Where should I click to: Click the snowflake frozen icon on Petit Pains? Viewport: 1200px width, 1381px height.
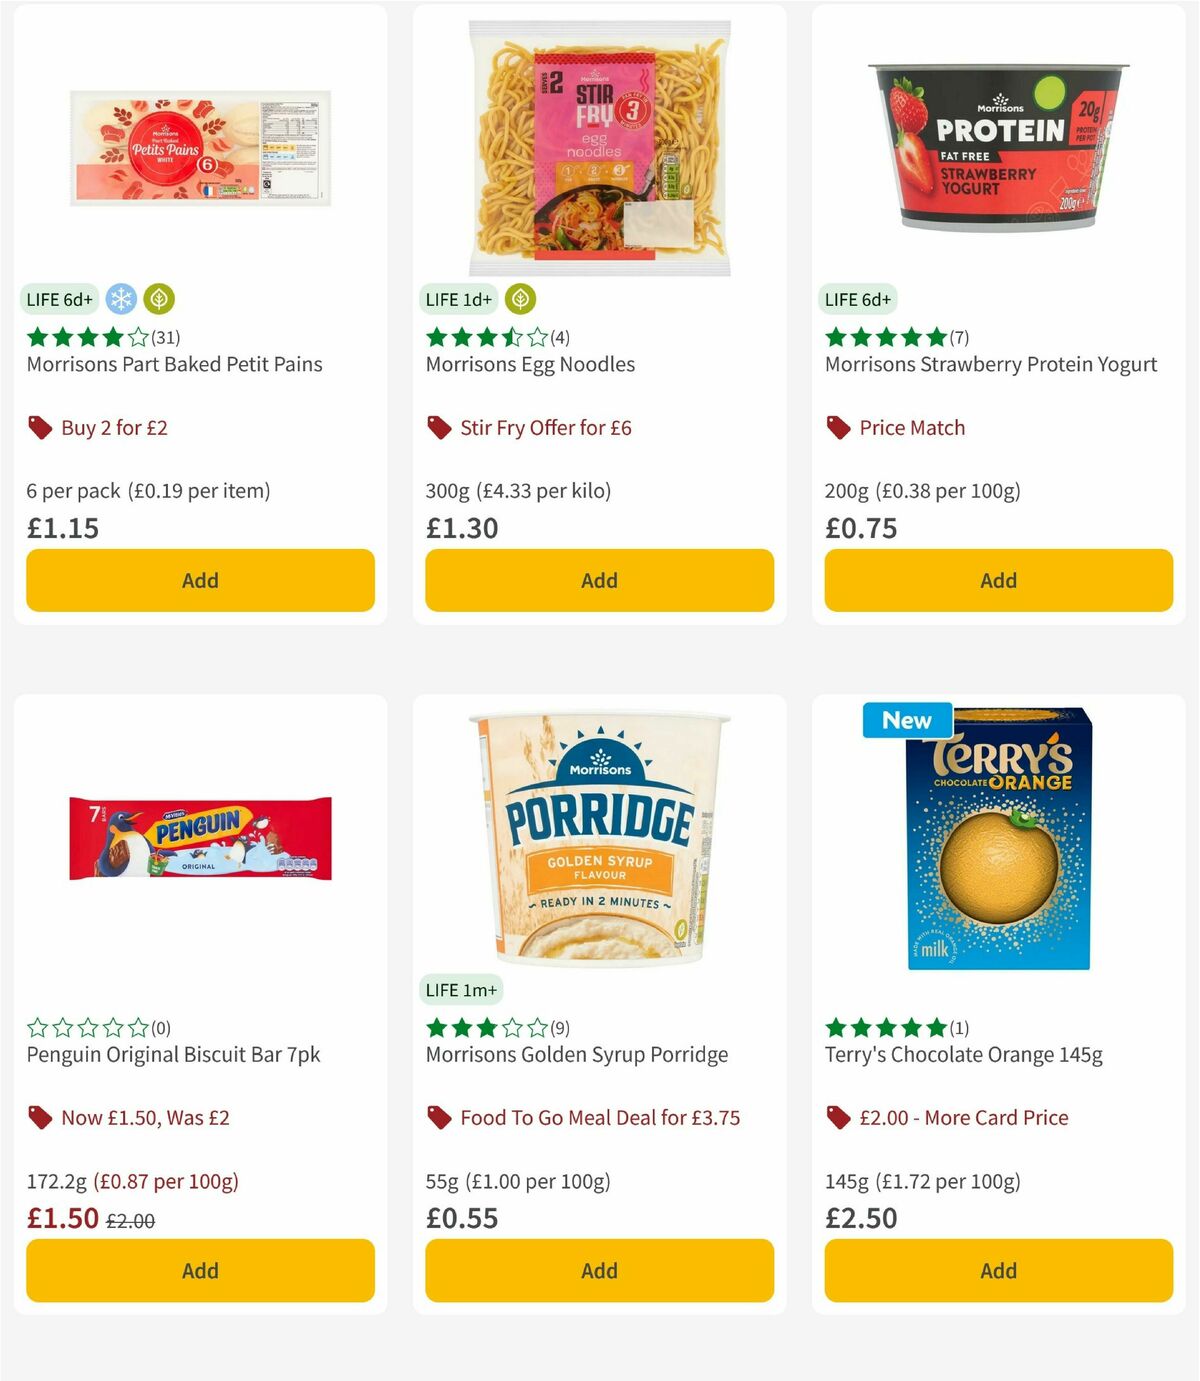[x=120, y=298]
